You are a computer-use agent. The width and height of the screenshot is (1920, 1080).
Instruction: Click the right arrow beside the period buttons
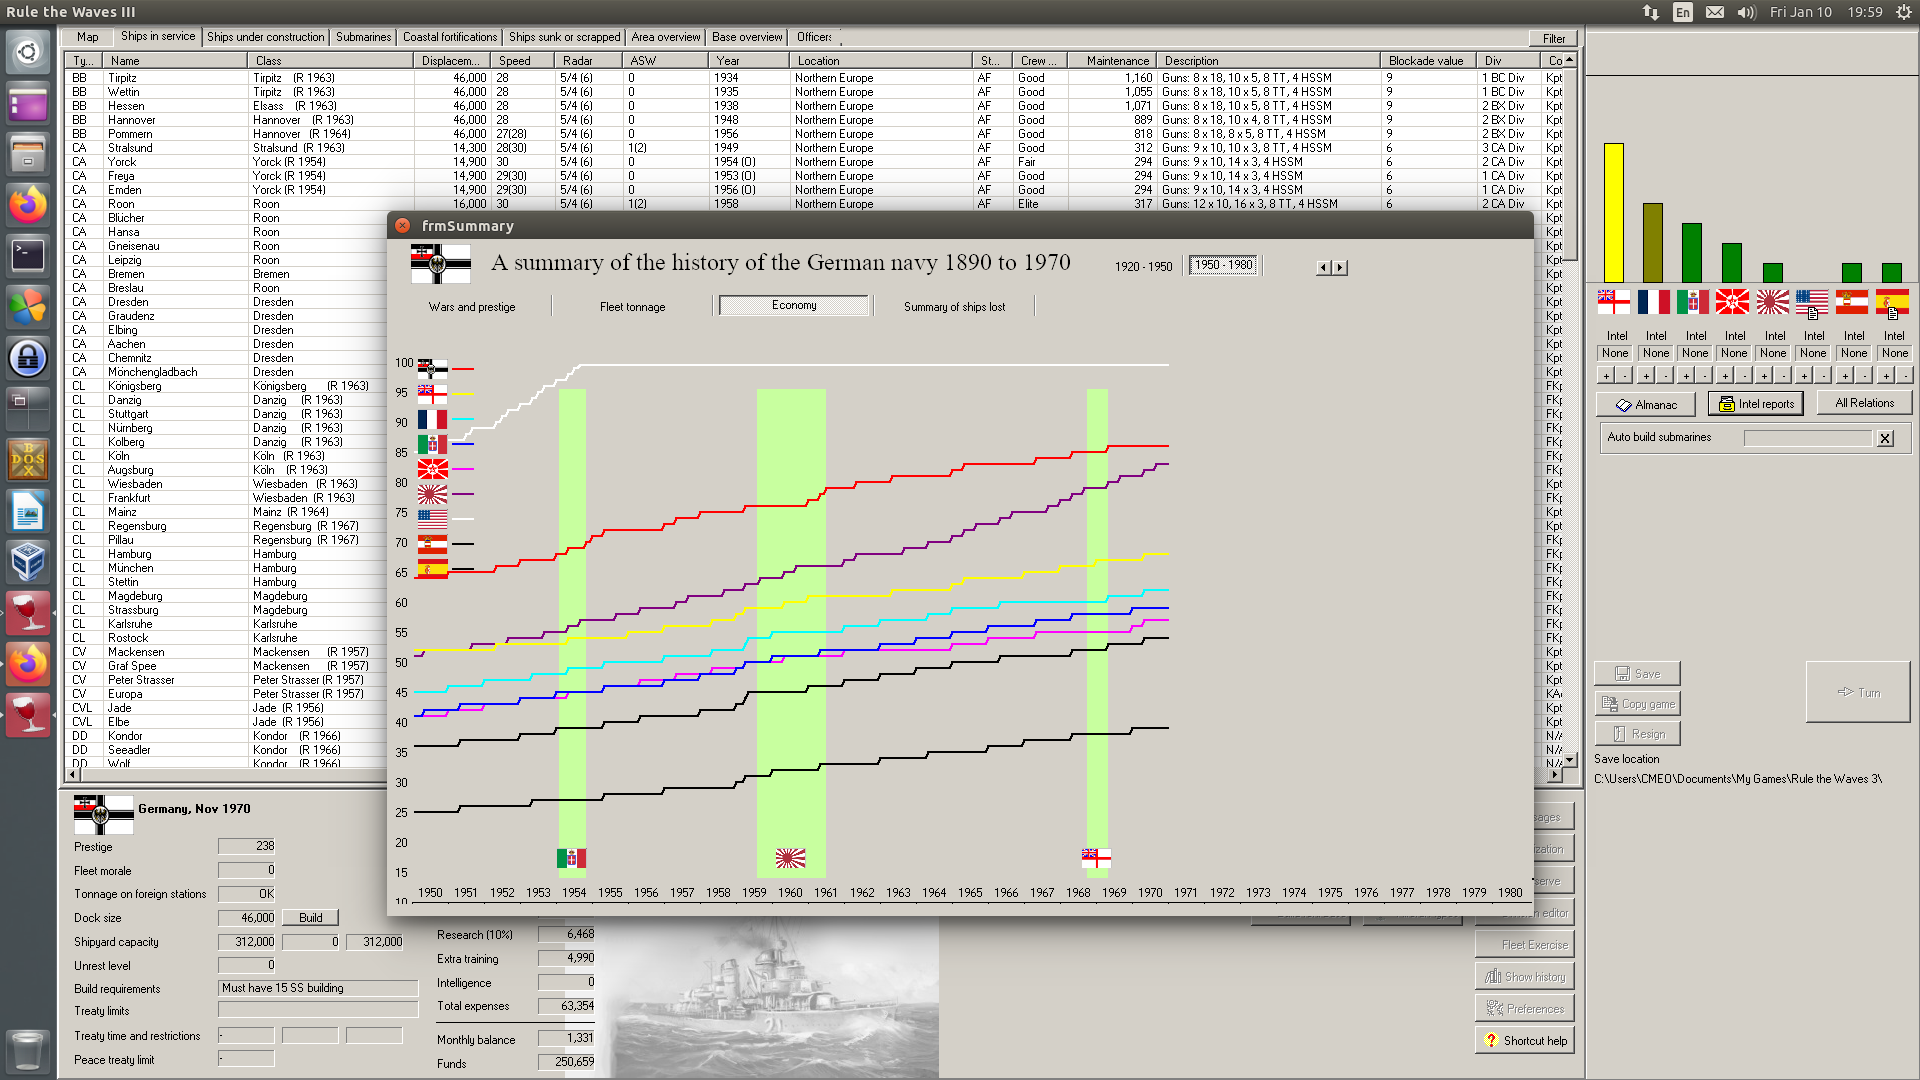pos(1341,268)
